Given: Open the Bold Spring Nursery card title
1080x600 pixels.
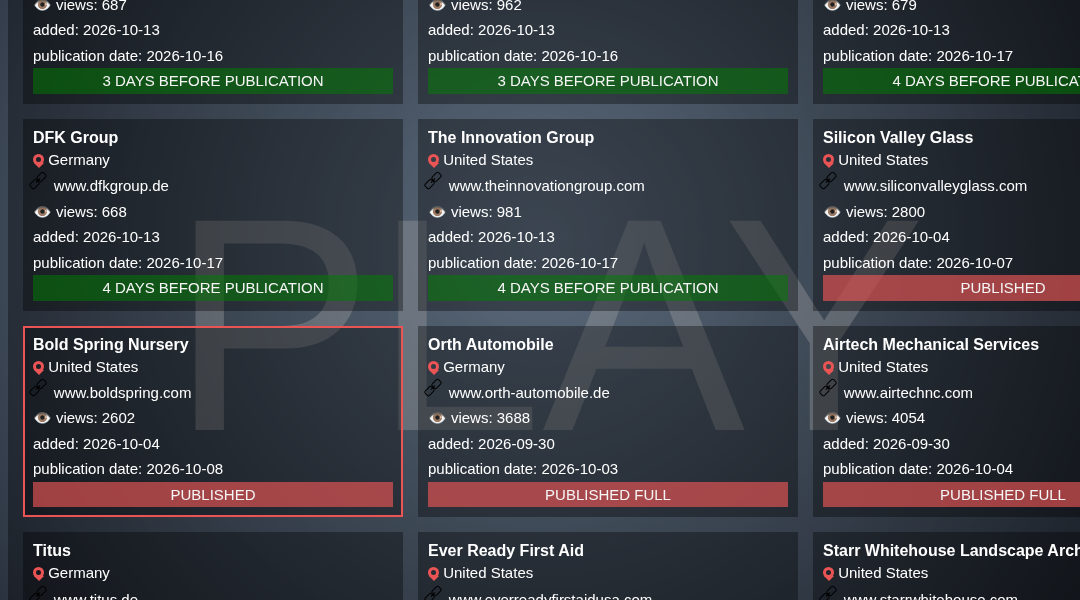Looking at the screenshot, I should coord(110,344).
